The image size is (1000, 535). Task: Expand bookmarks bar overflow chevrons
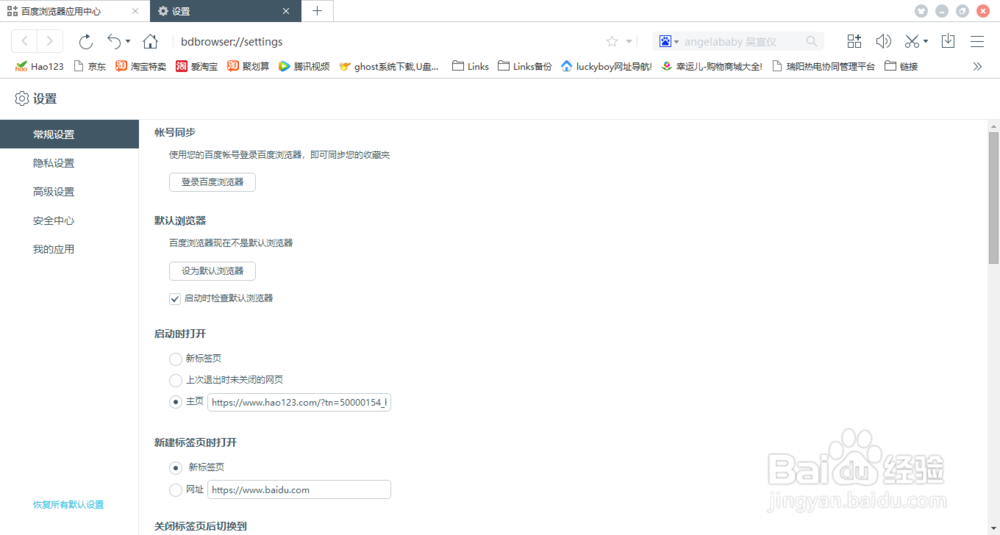tap(977, 66)
